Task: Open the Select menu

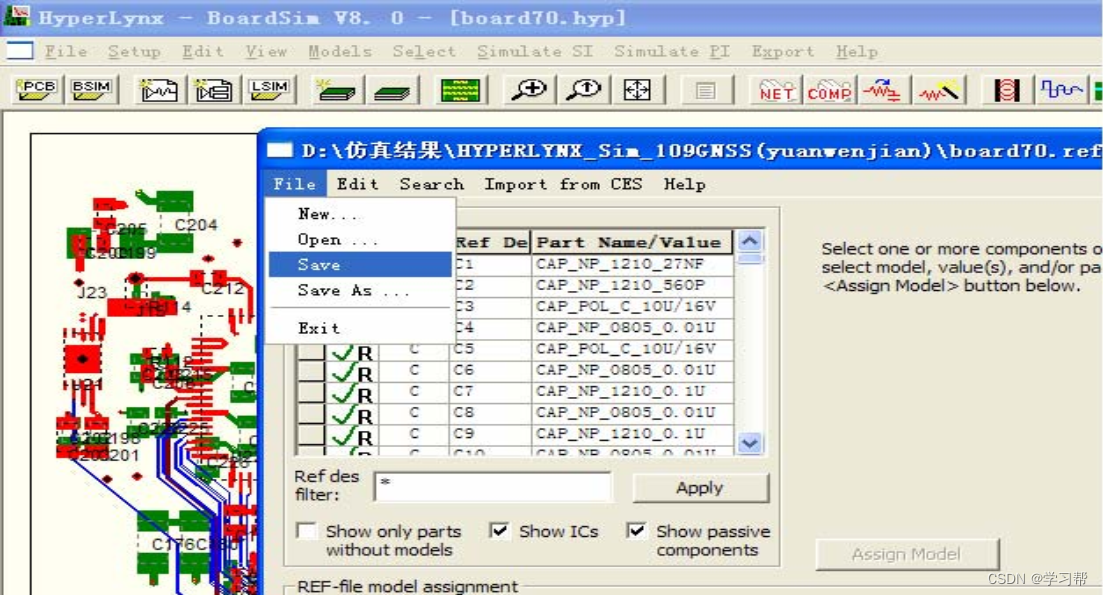Action: pos(424,51)
